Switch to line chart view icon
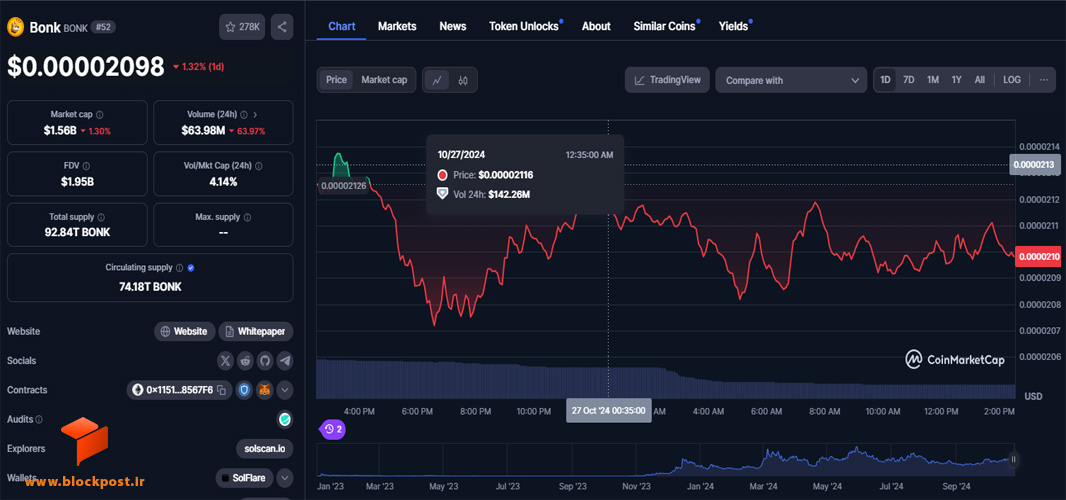Viewport: 1066px width, 500px height. coord(437,80)
